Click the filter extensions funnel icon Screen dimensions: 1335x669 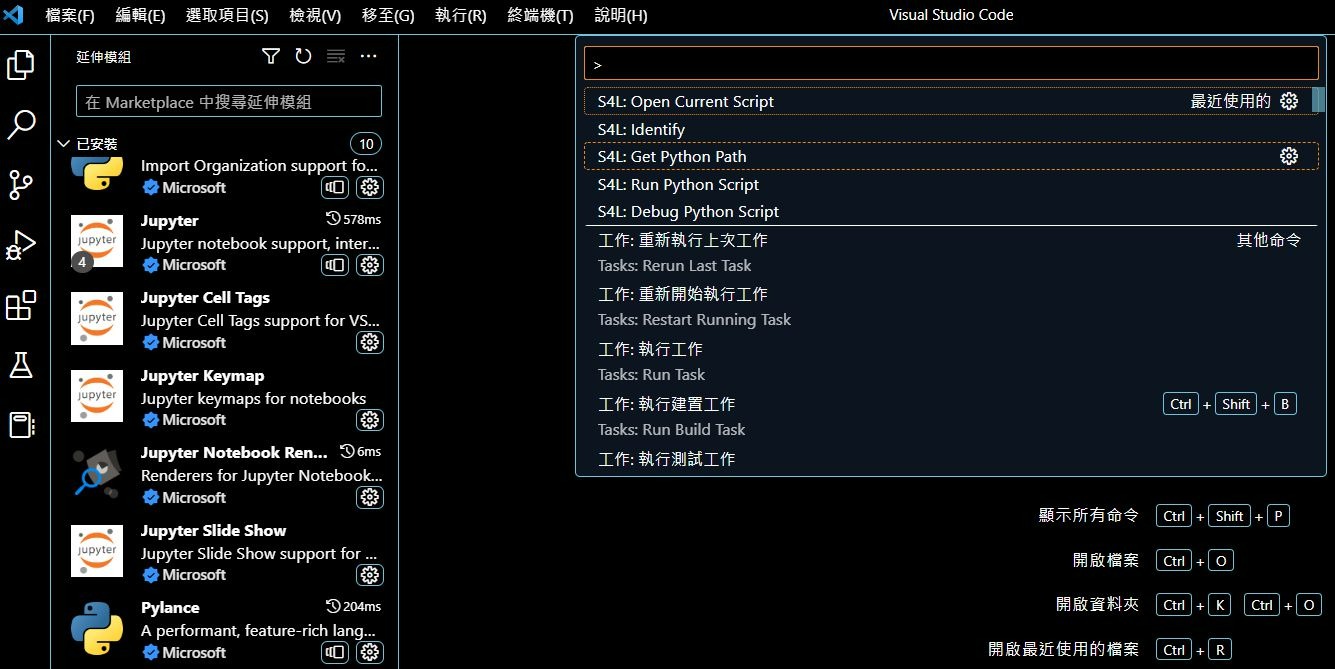pos(271,56)
